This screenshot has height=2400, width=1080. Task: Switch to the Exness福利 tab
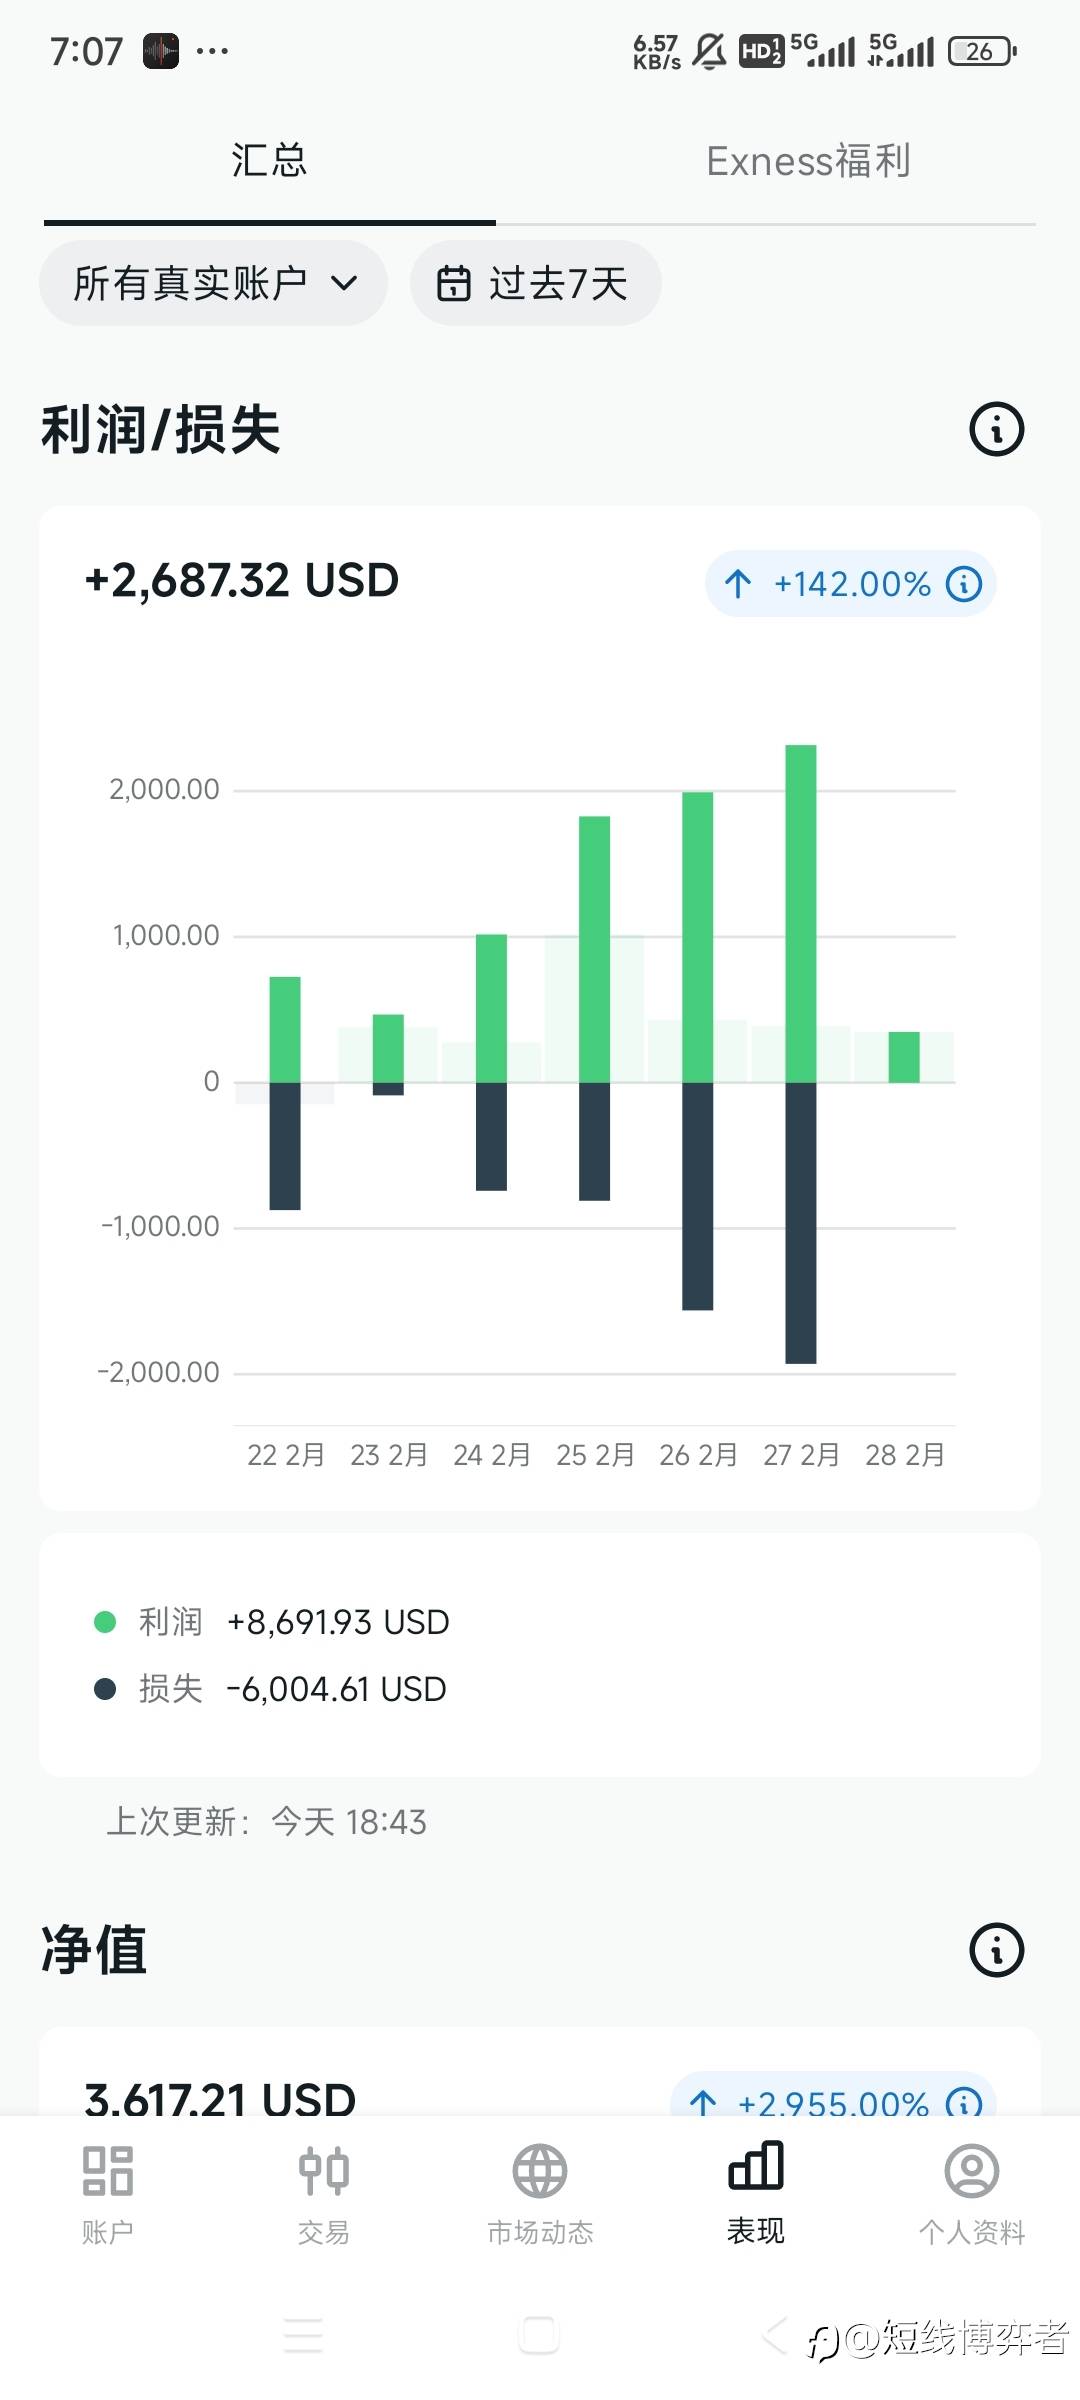pyautogui.click(x=808, y=161)
